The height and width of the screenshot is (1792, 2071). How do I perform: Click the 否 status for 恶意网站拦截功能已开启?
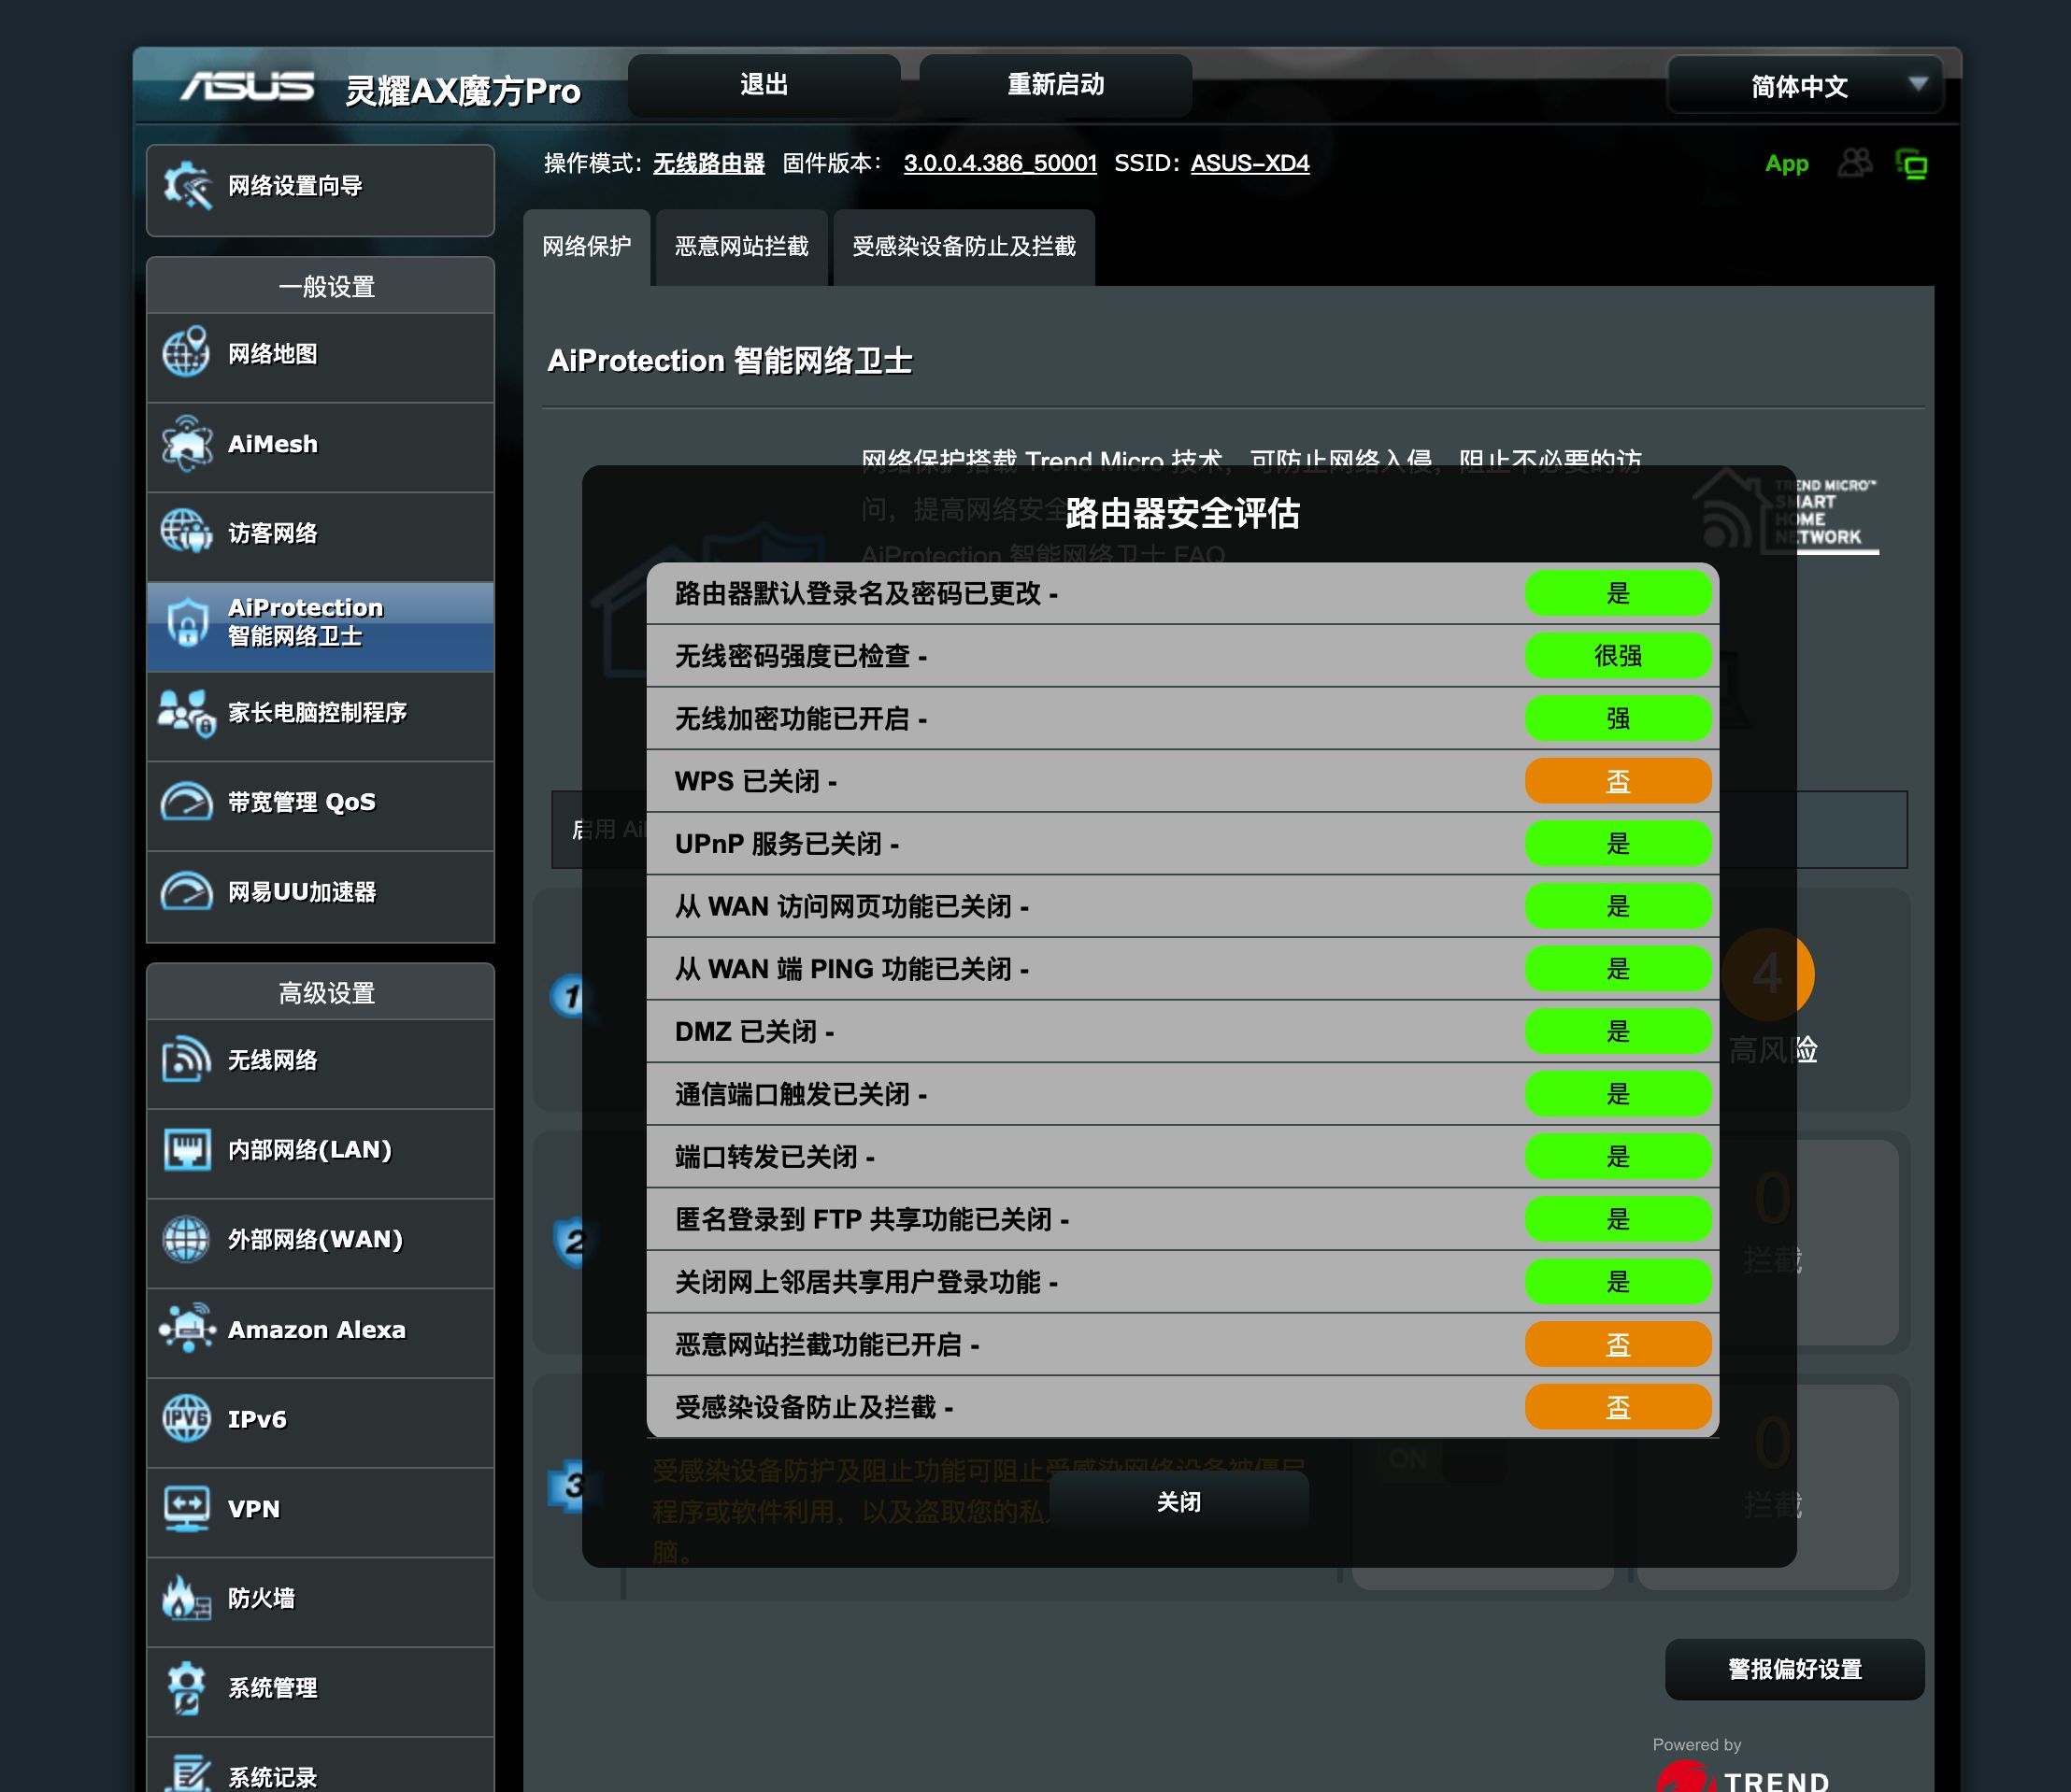pyautogui.click(x=1618, y=1345)
